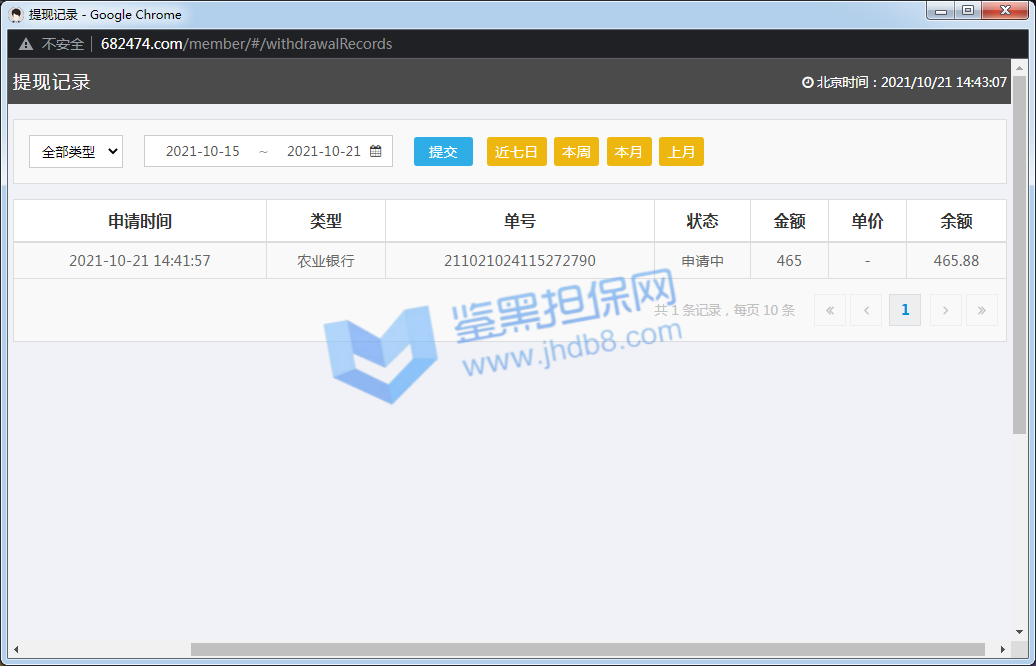
Task: Click order number 211021024115272790 row
Action: [519, 261]
